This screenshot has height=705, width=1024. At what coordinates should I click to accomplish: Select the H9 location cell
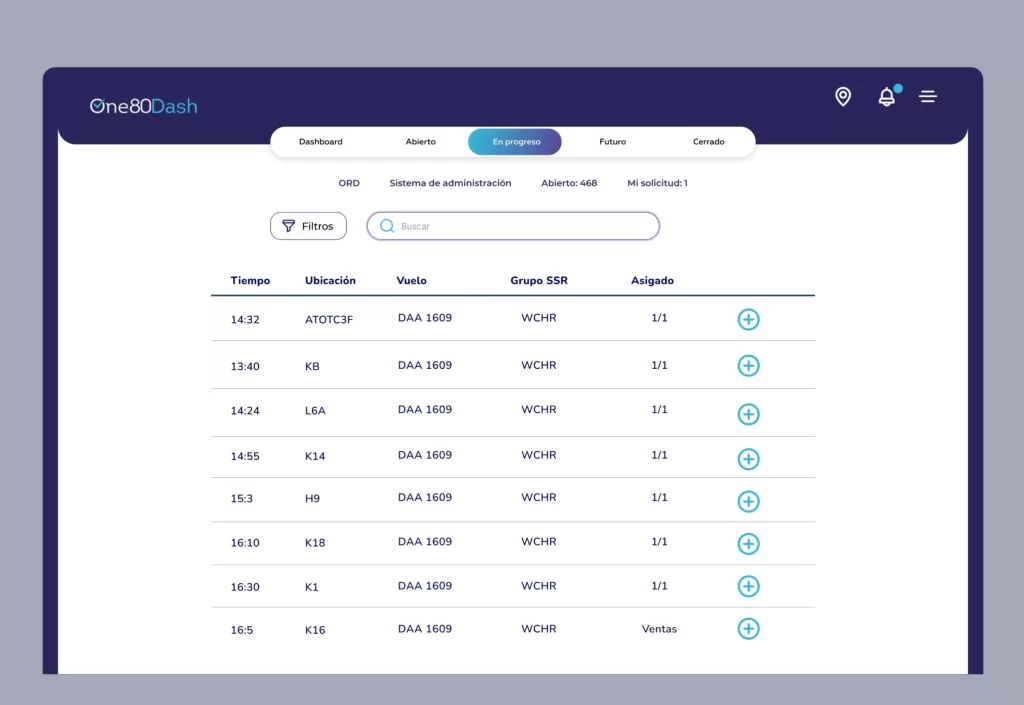click(312, 499)
